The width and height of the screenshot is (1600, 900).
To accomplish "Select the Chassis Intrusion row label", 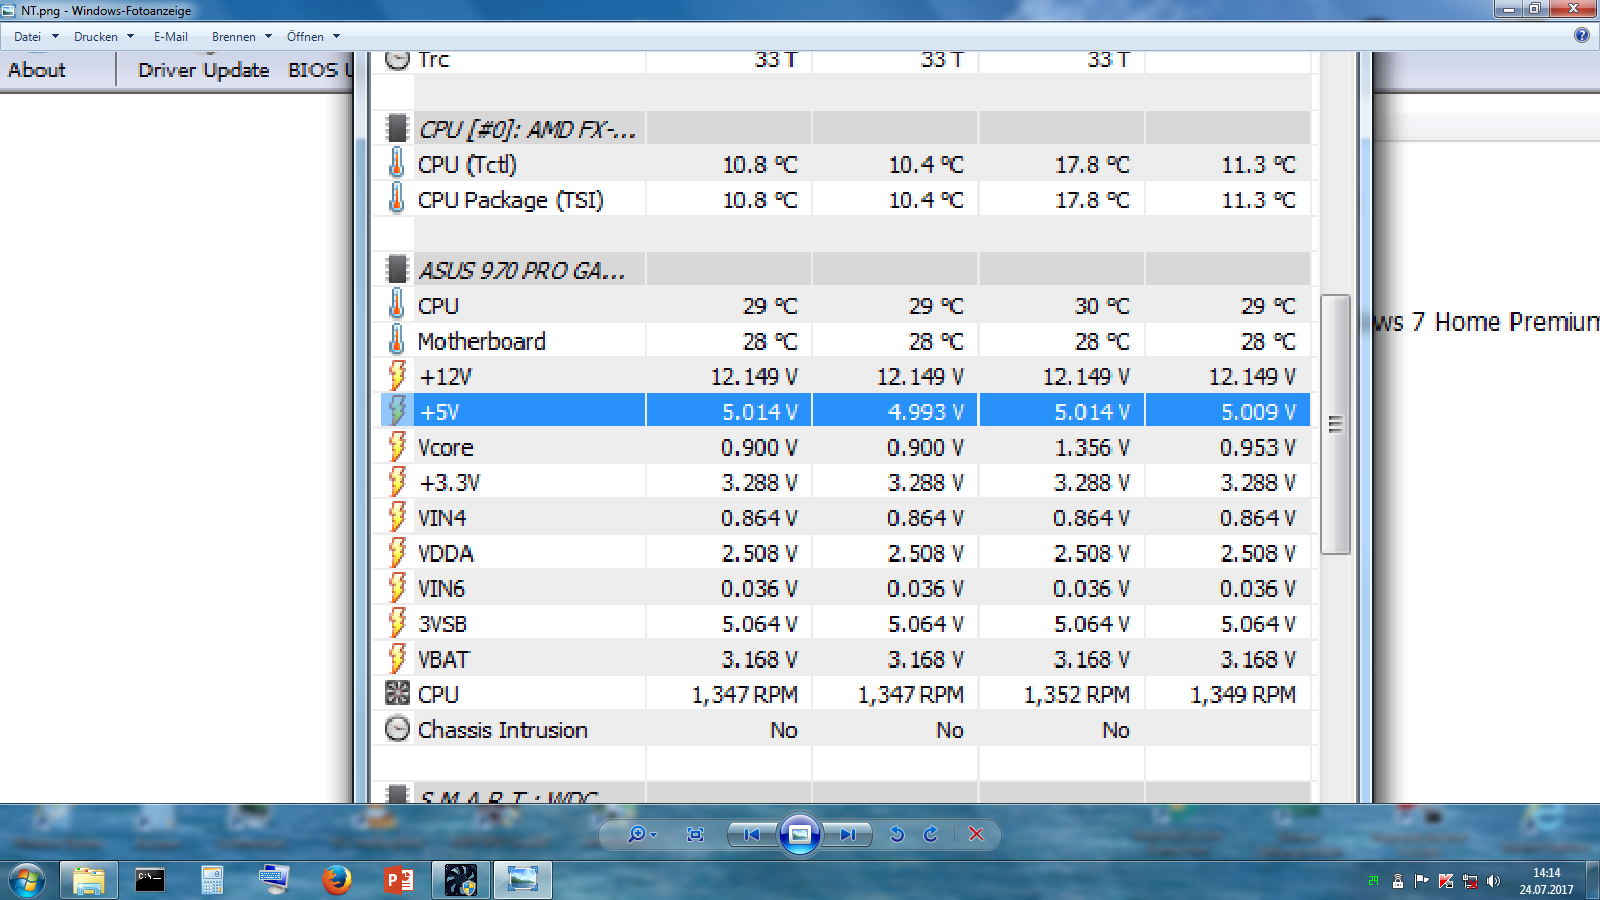I will click(x=503, y=730).
